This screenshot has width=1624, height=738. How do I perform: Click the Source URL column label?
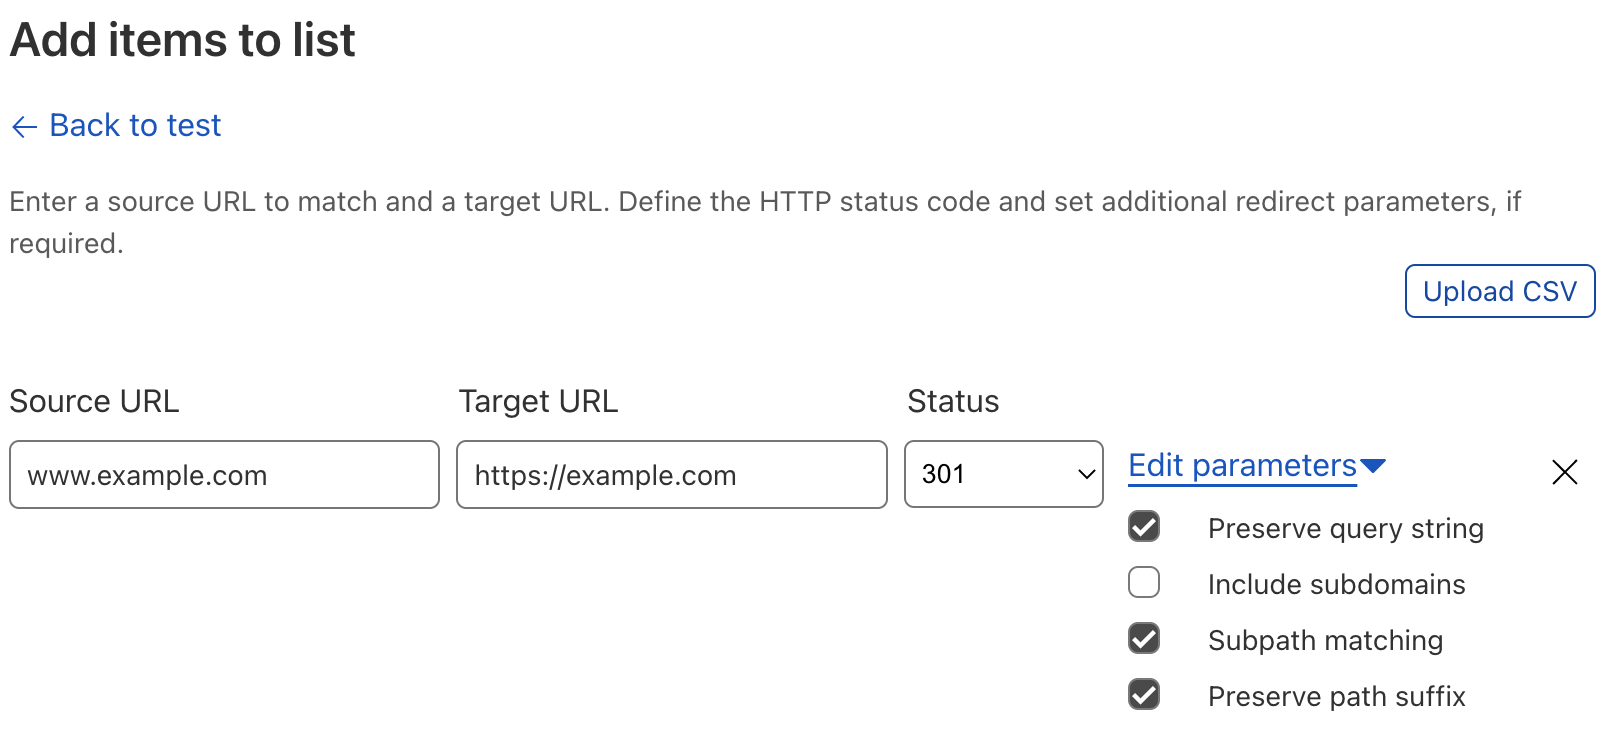94,401
